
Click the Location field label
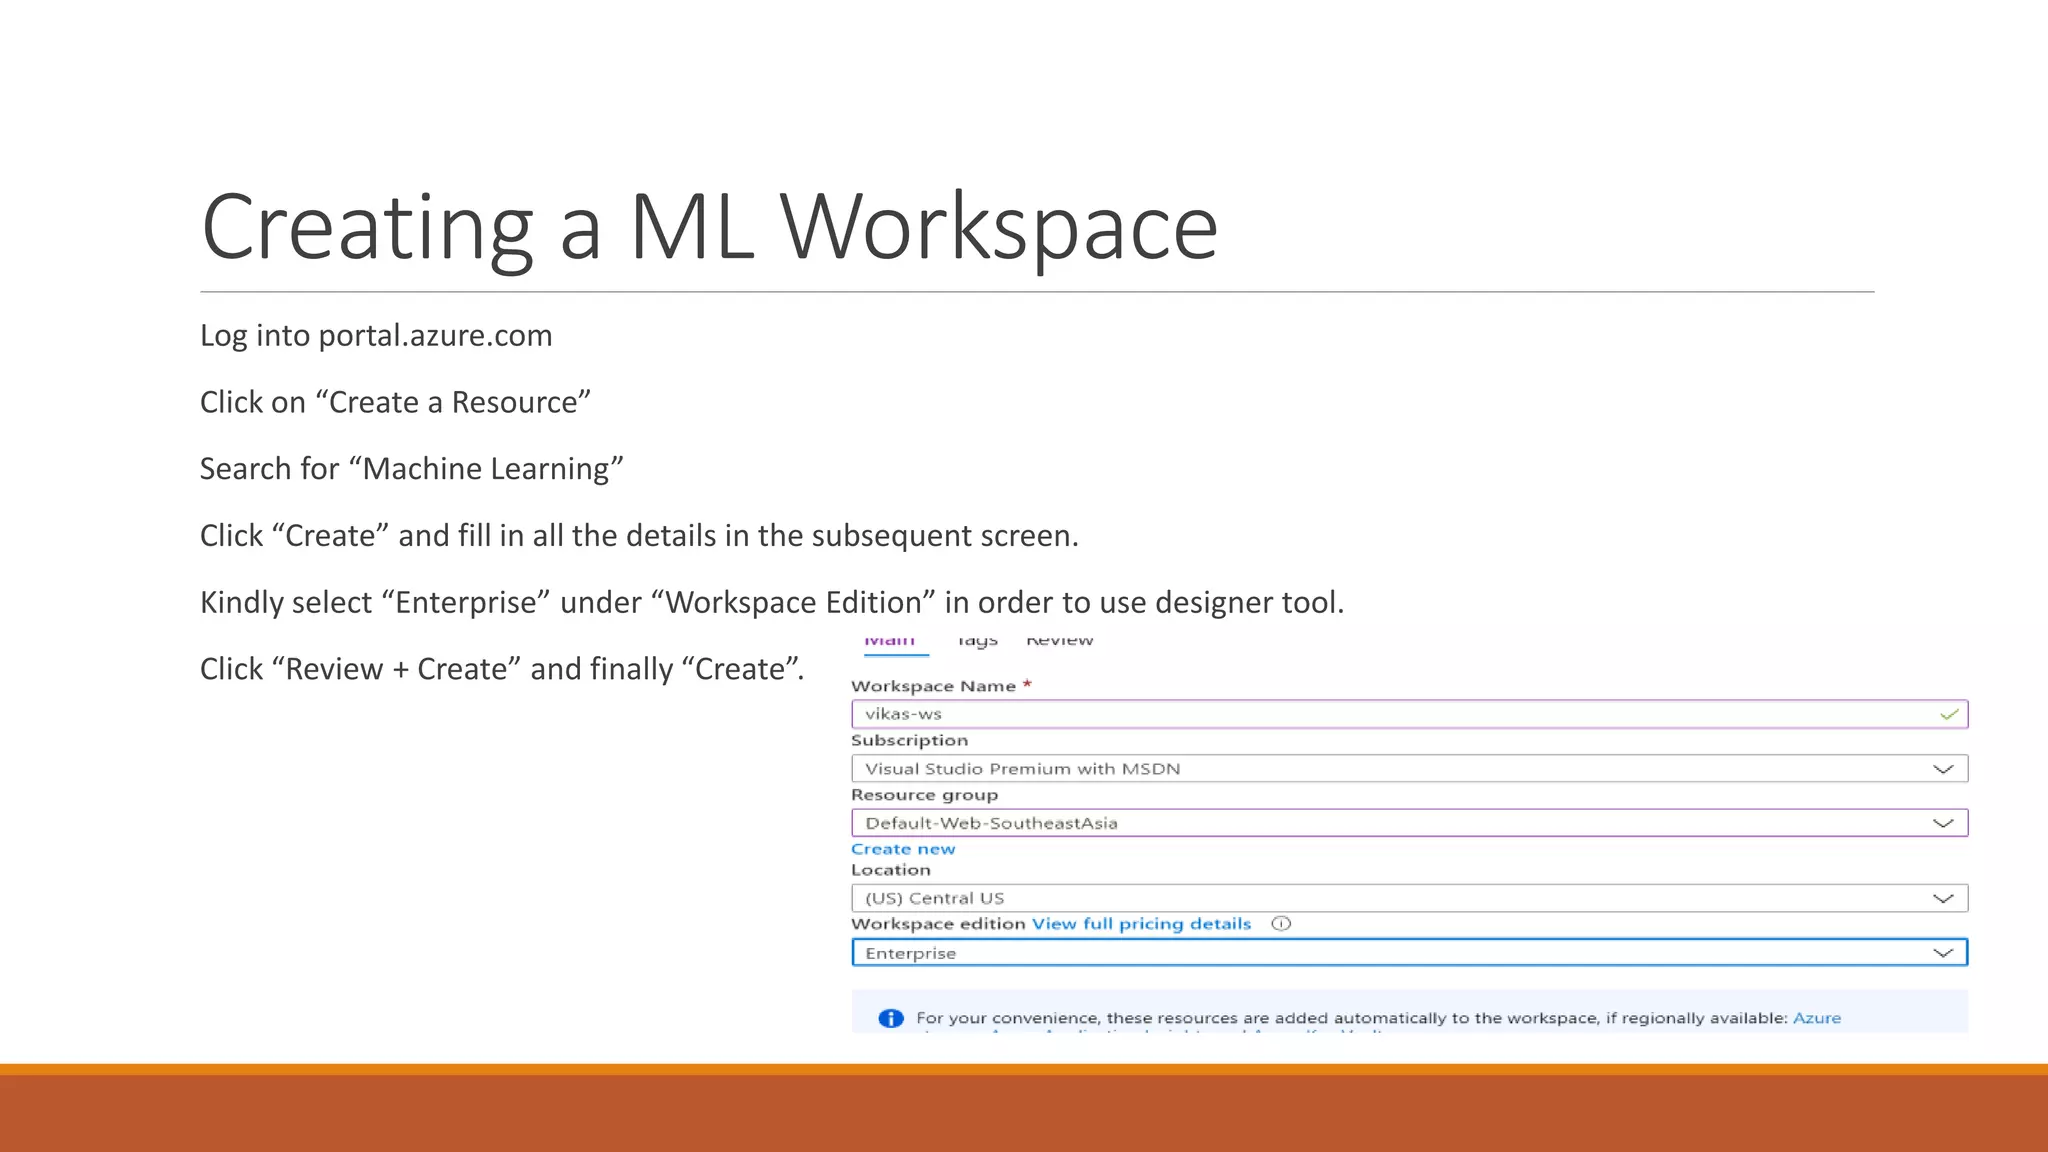point(890,870)
